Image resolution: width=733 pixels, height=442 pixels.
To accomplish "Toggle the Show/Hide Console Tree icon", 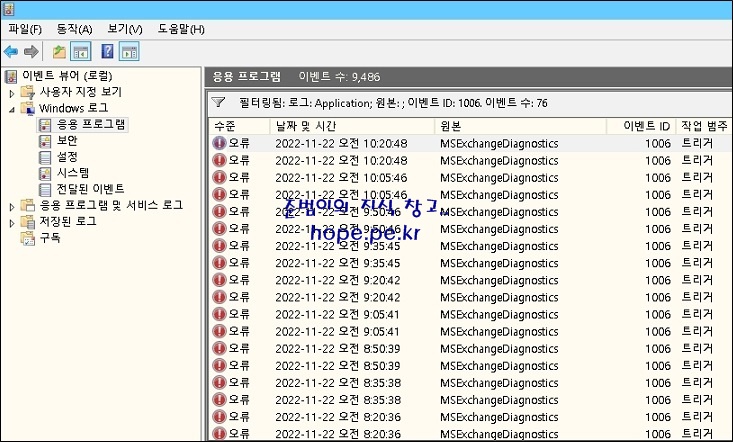I will [80, 51].
